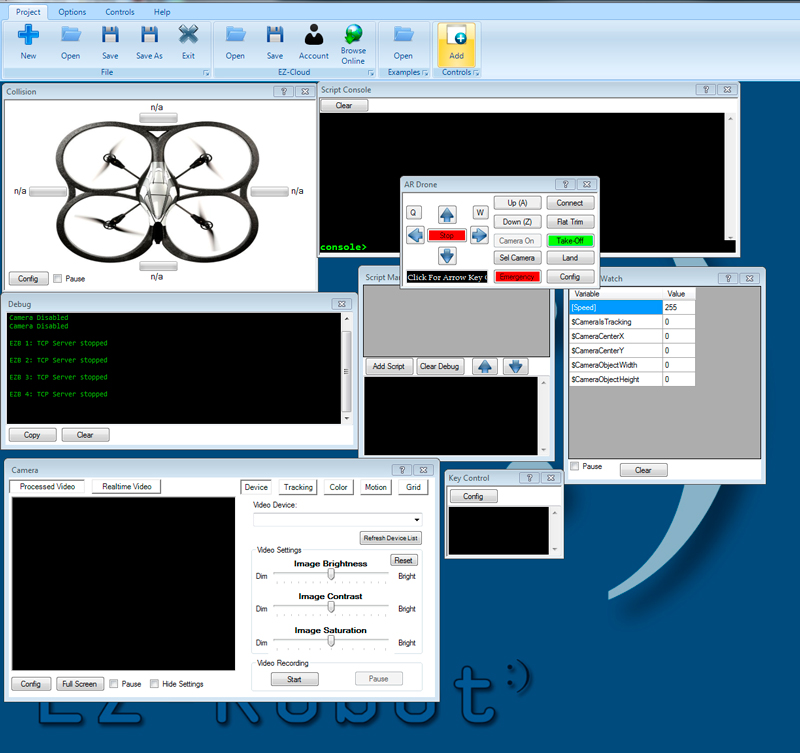The width and height of the screenshot is (800, 753).
Task: Click the Arrow Key capture field
Action: coord(446,277)
